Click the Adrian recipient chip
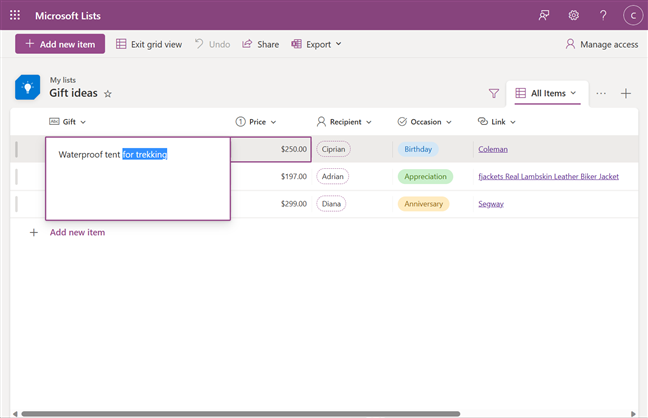The image size is (648, 418). (x=333, y=177)
